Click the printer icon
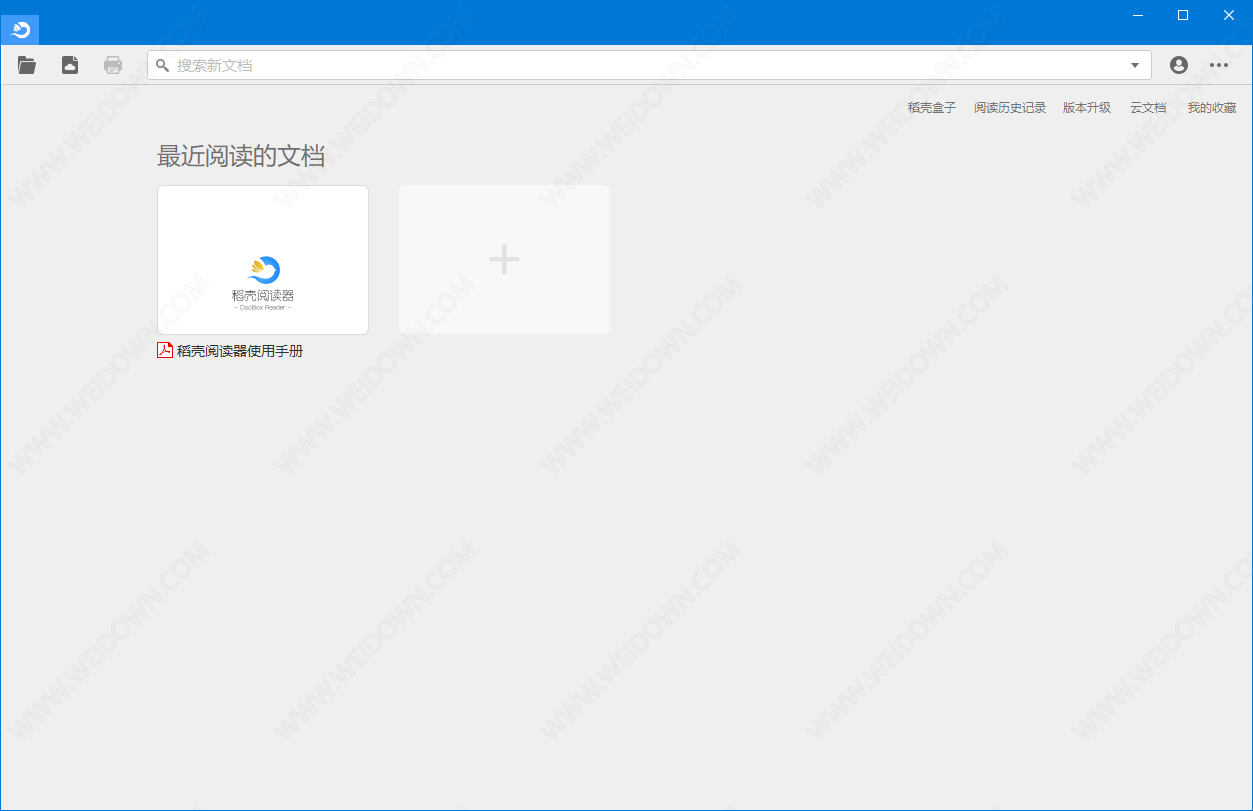The width and height of the screenshot is (1253, 811). (113, 65)
